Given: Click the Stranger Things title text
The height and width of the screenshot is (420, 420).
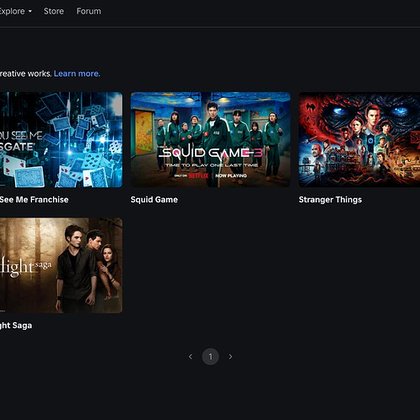Looking at the screenshot, I should 330,200.
